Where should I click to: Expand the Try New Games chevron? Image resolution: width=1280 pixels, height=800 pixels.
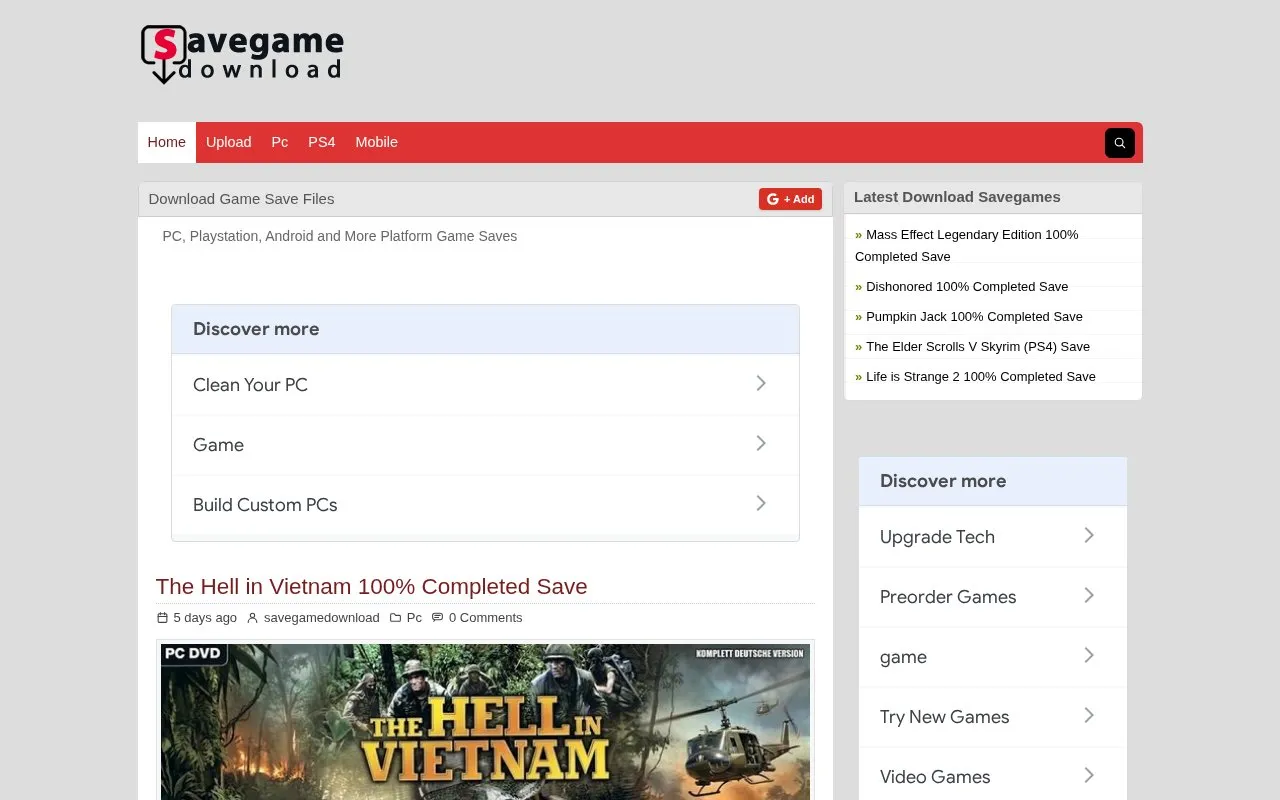[x=1089, y=715]
